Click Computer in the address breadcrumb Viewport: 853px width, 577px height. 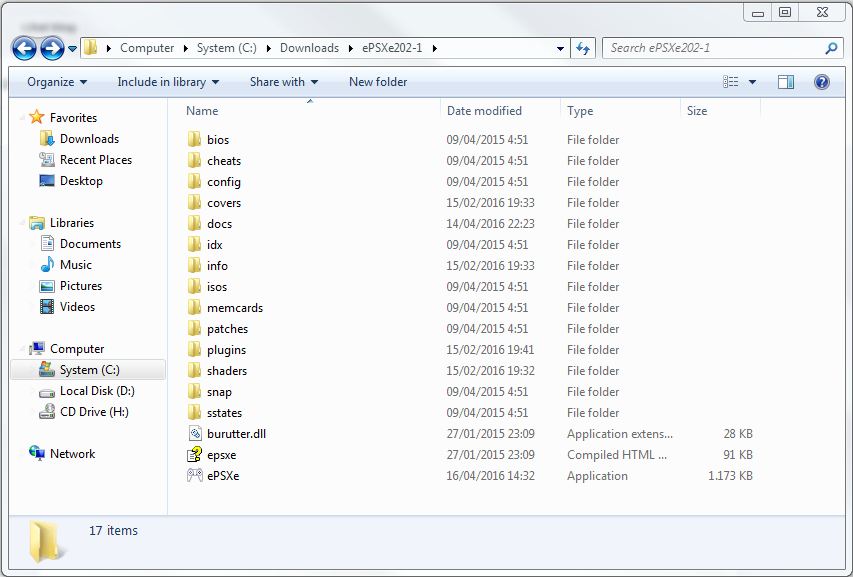pos(147,48)
